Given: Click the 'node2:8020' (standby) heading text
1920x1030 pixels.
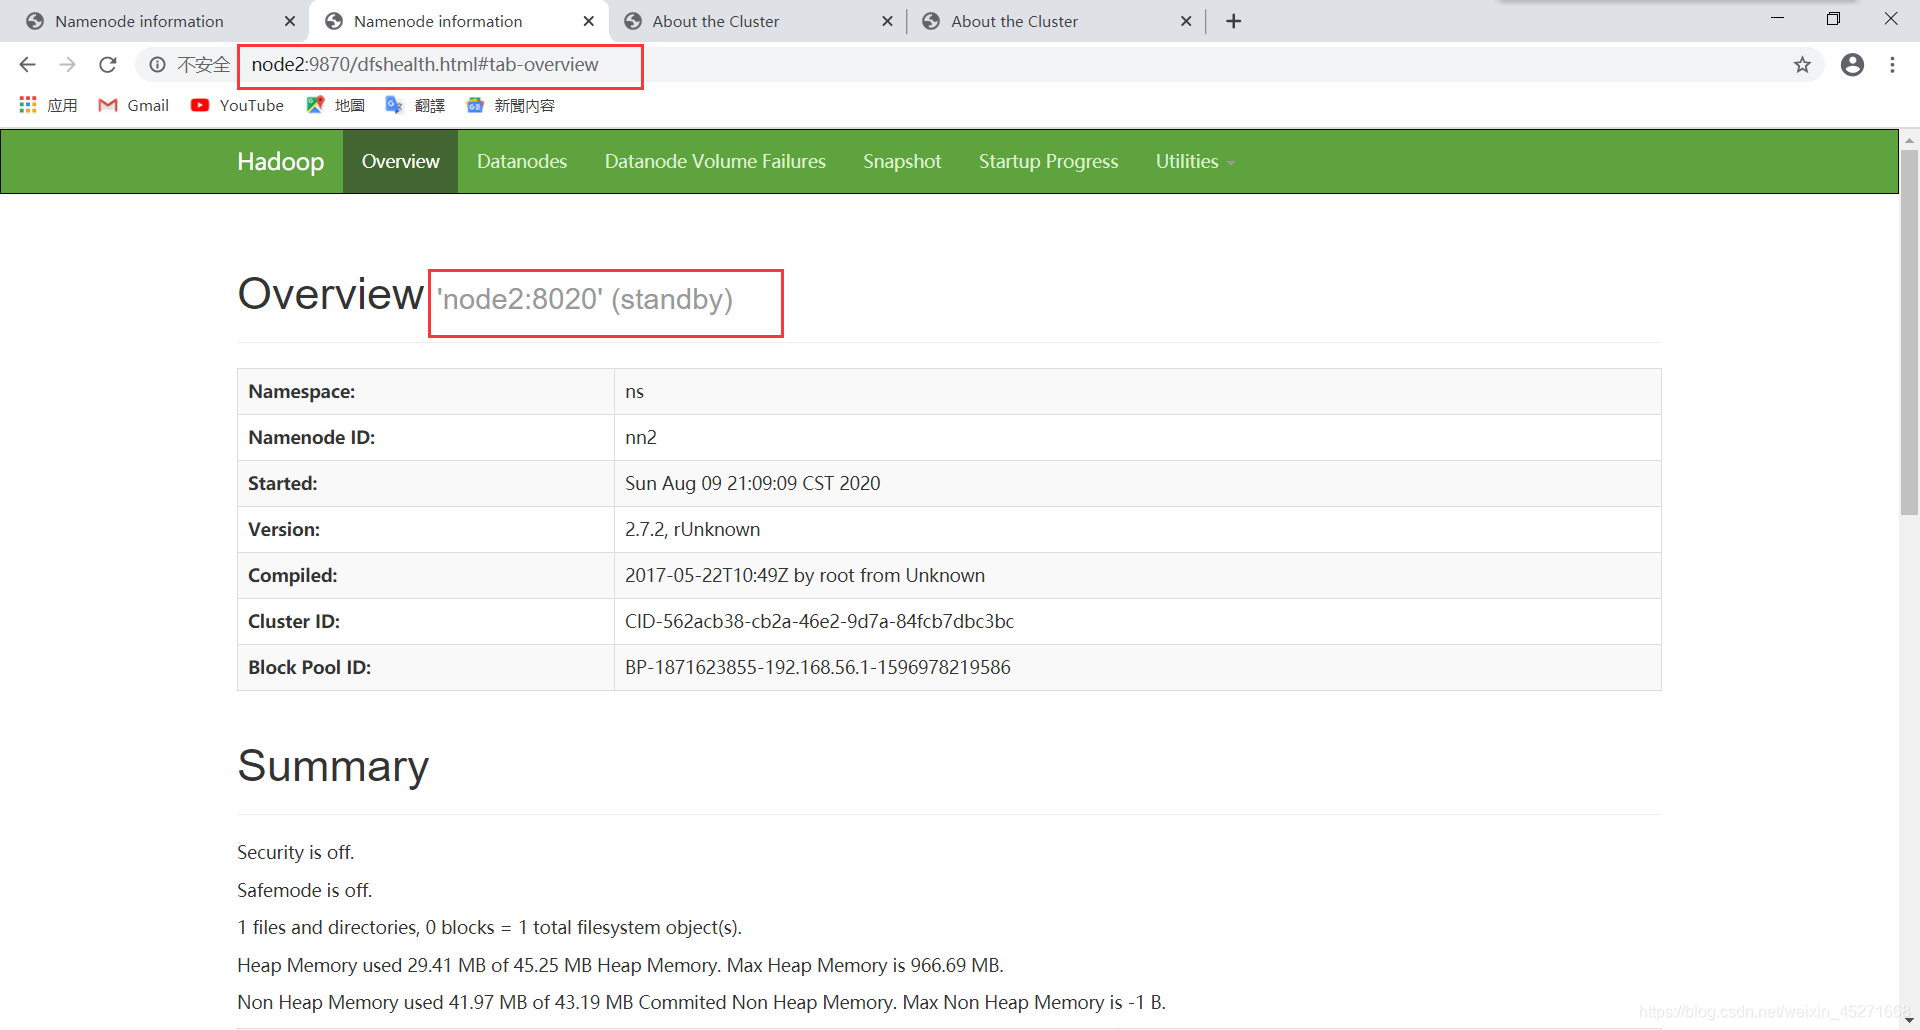Looking at the screenshot, I should (585, 299).
